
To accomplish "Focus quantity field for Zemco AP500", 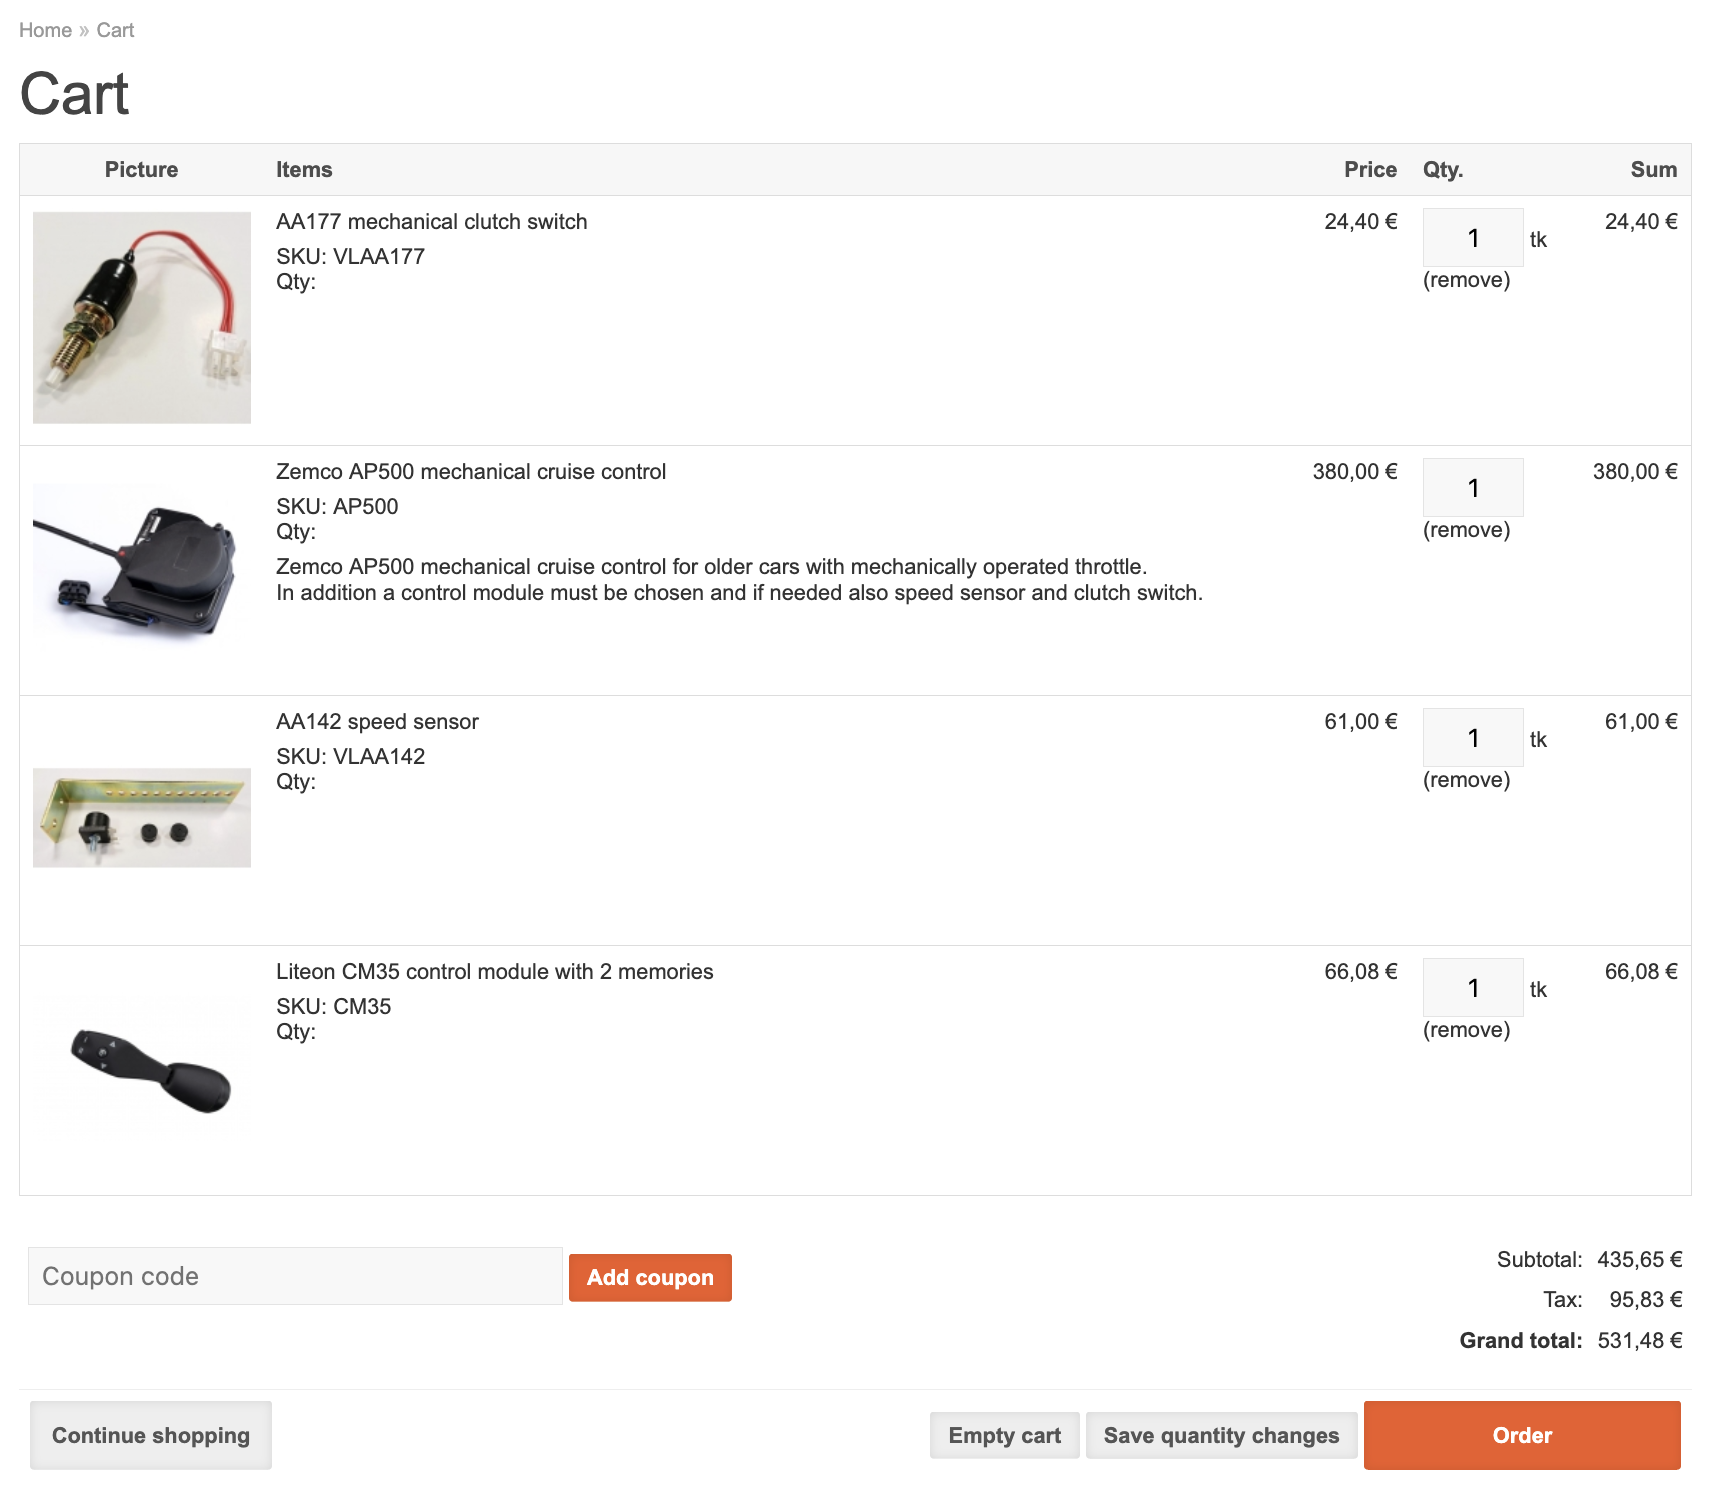I will [1472, 488].
